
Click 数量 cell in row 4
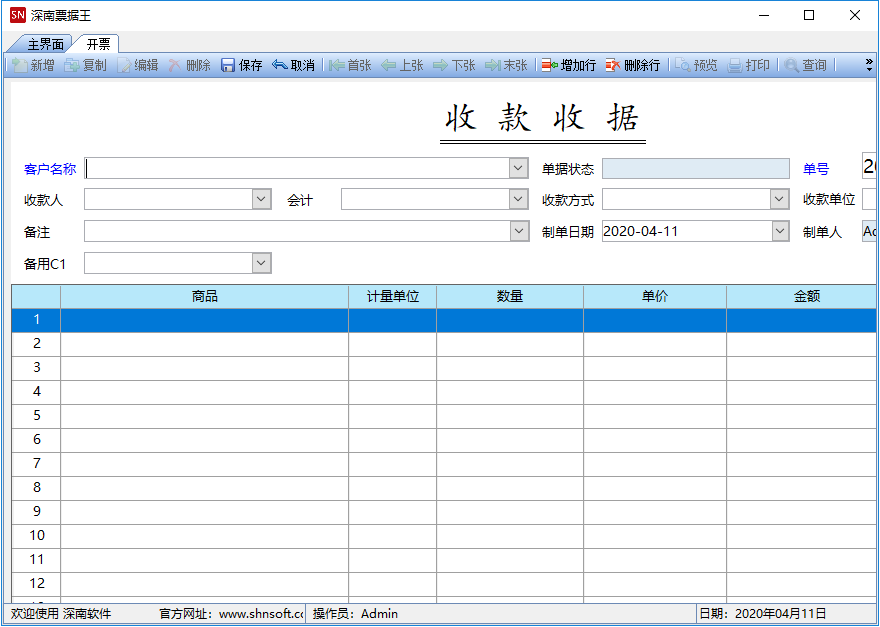coord(510,392)
